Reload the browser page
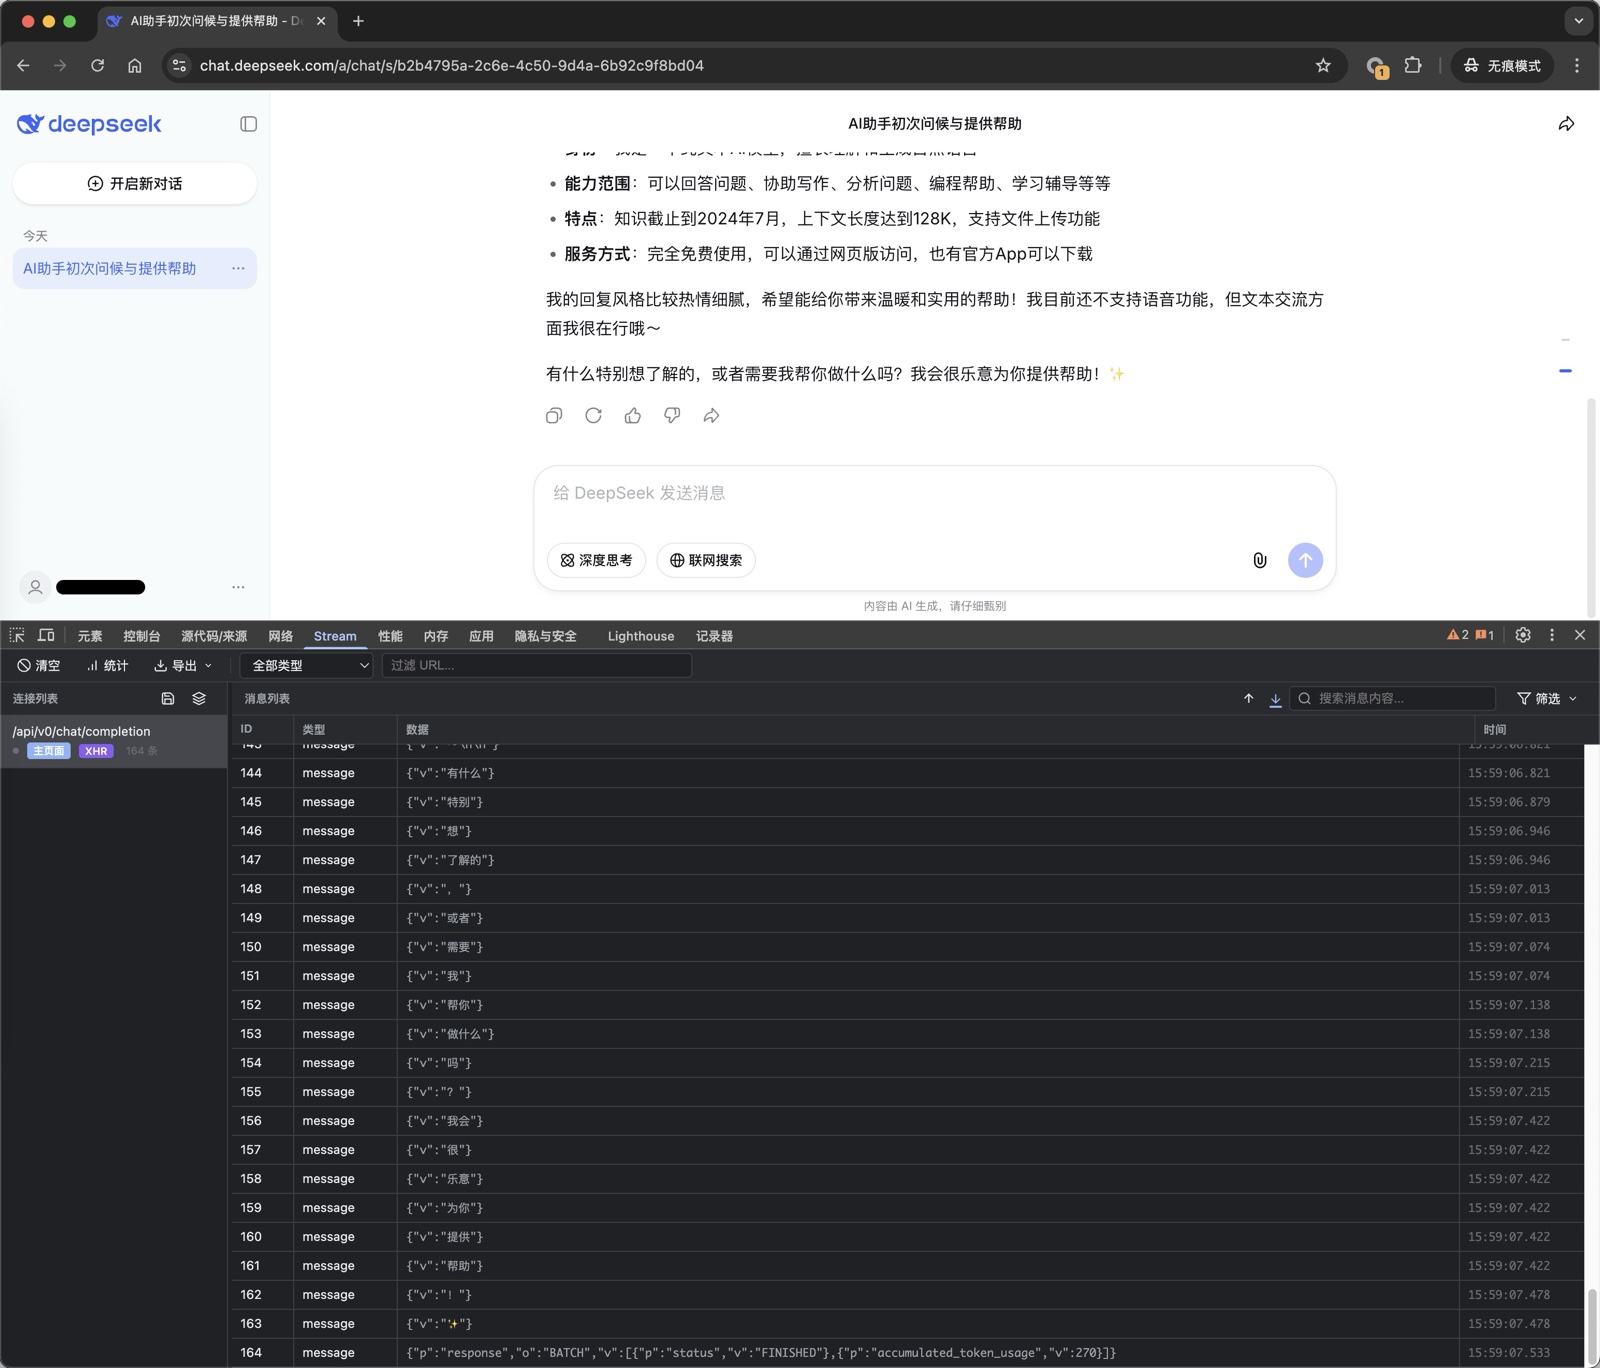 pos(97,65)
